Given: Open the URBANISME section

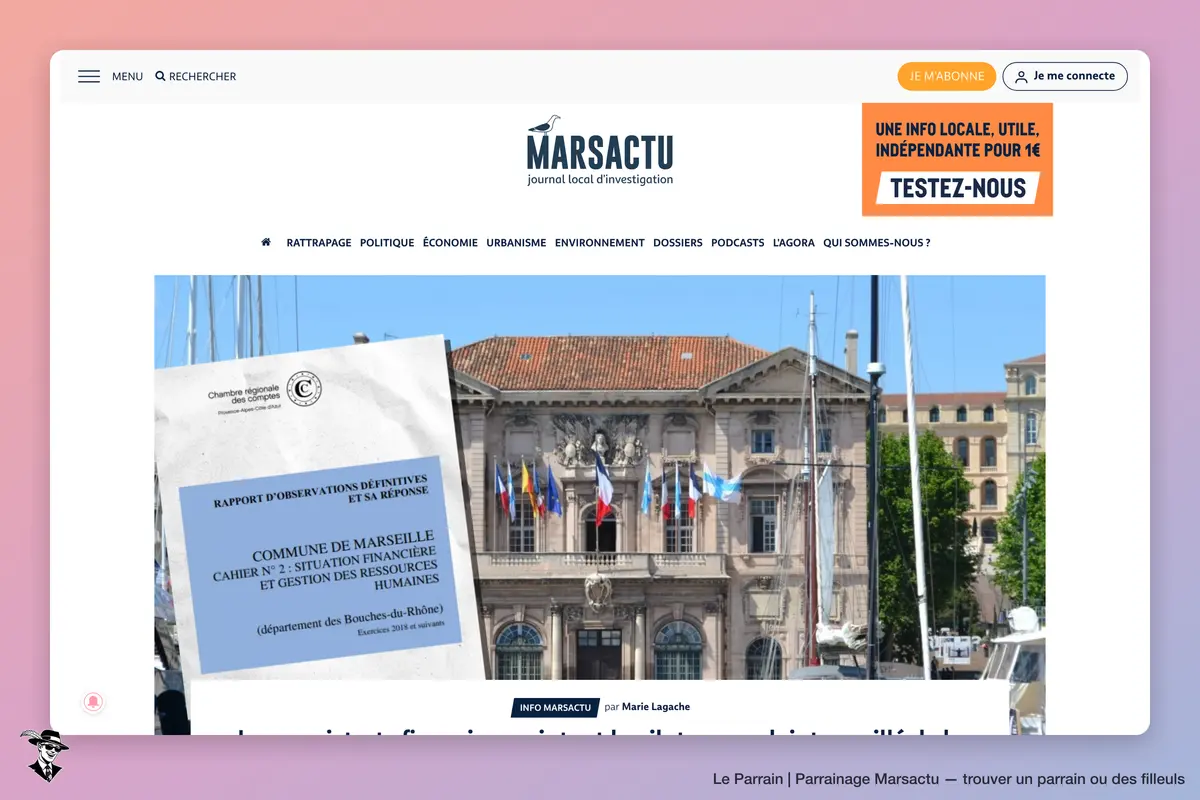Looking at the screenshot, I should (x=516, y=243).
